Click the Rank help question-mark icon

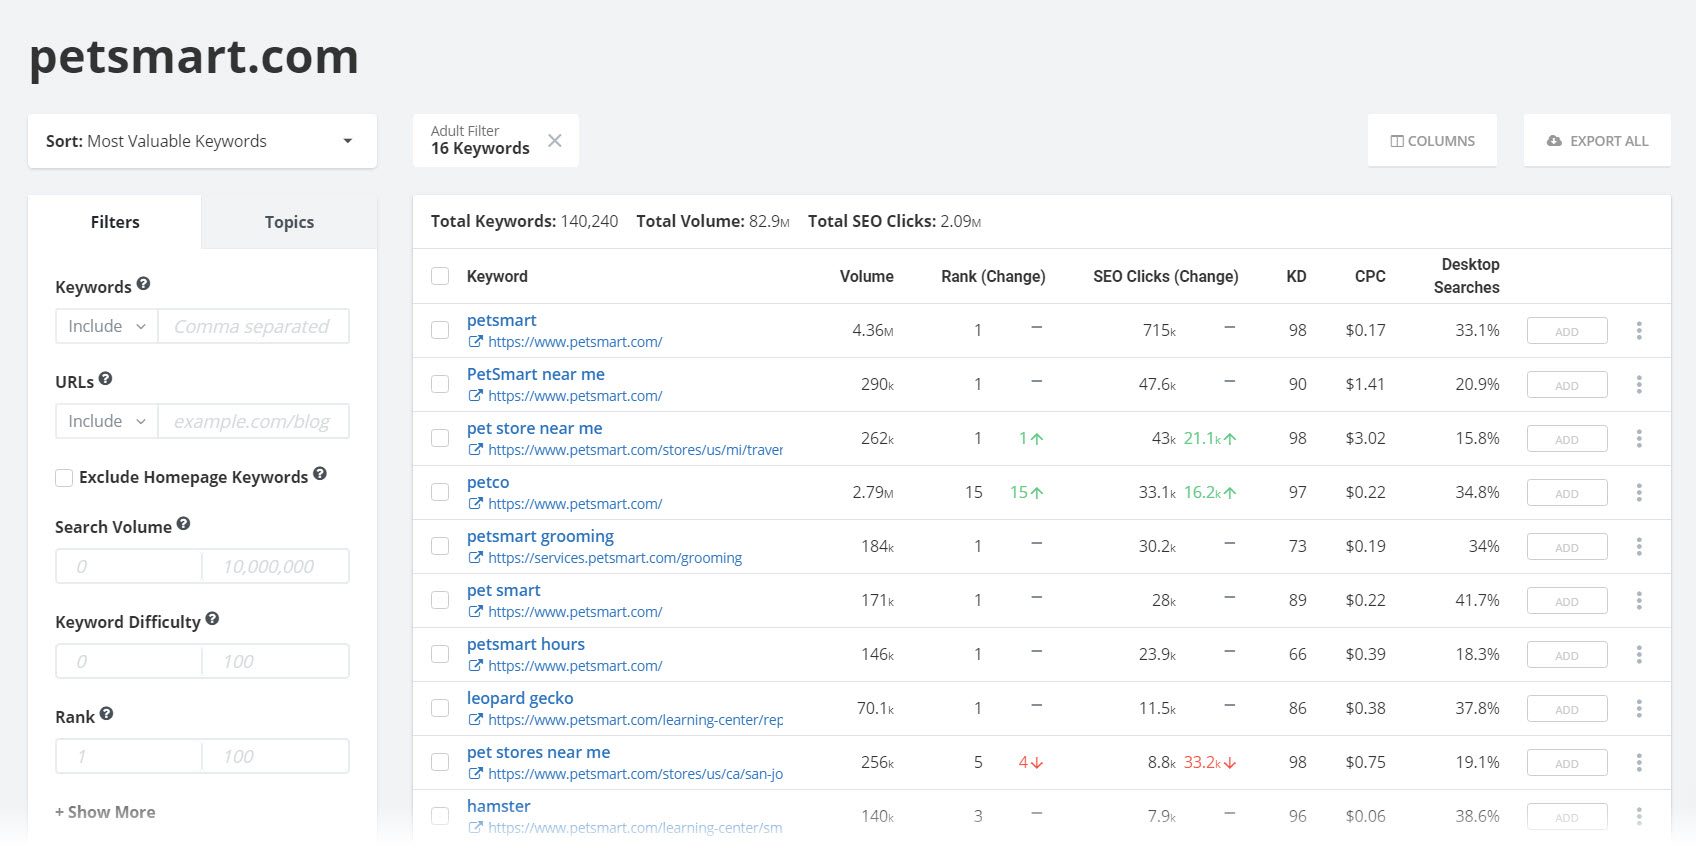[106, 714]
